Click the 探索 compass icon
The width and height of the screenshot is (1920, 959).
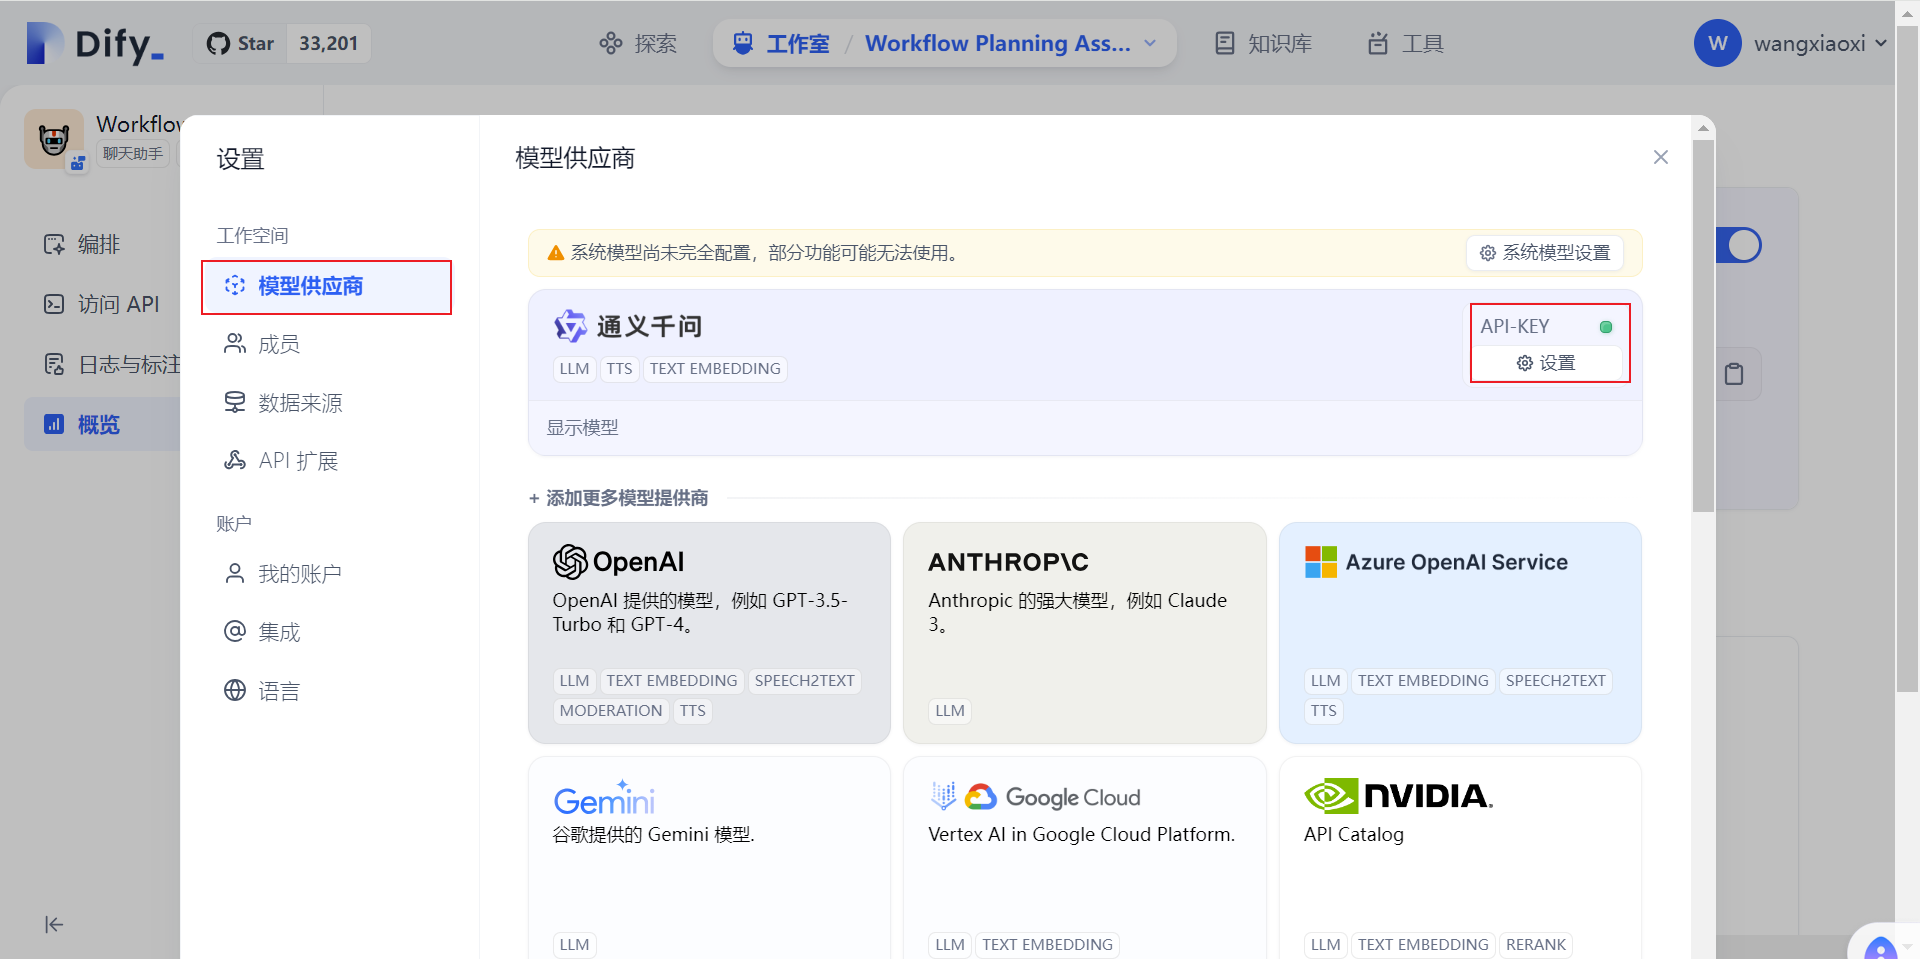611,44
